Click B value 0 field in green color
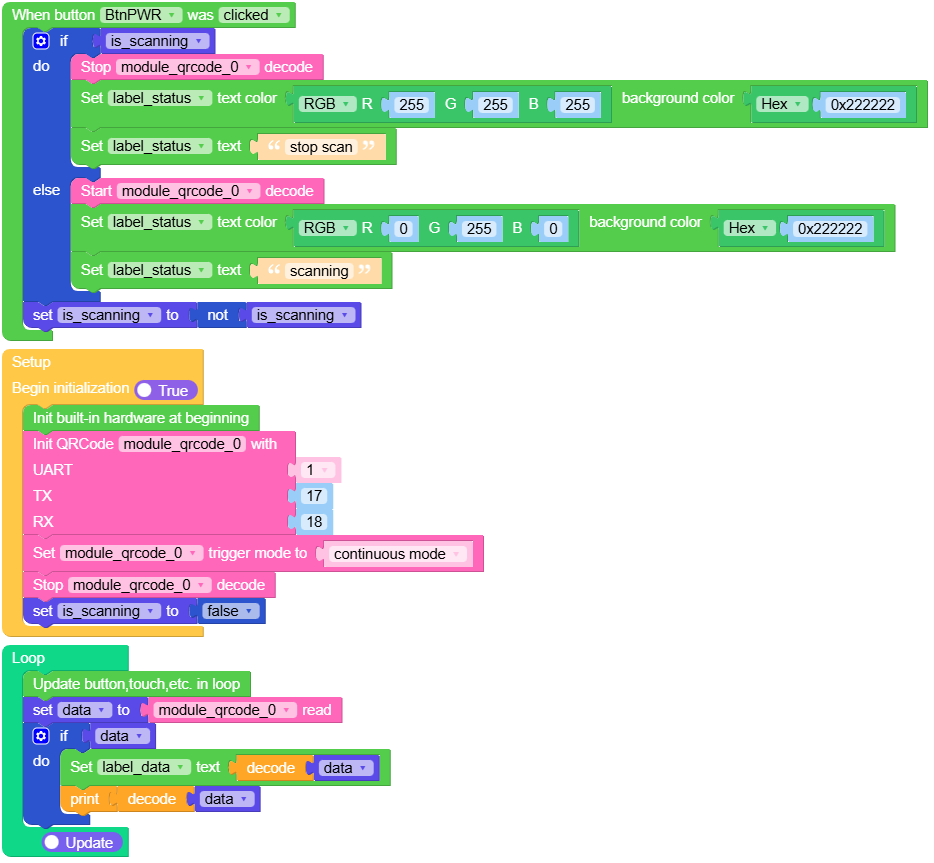The width and height of the screenshot is (934, 863). 553,229
